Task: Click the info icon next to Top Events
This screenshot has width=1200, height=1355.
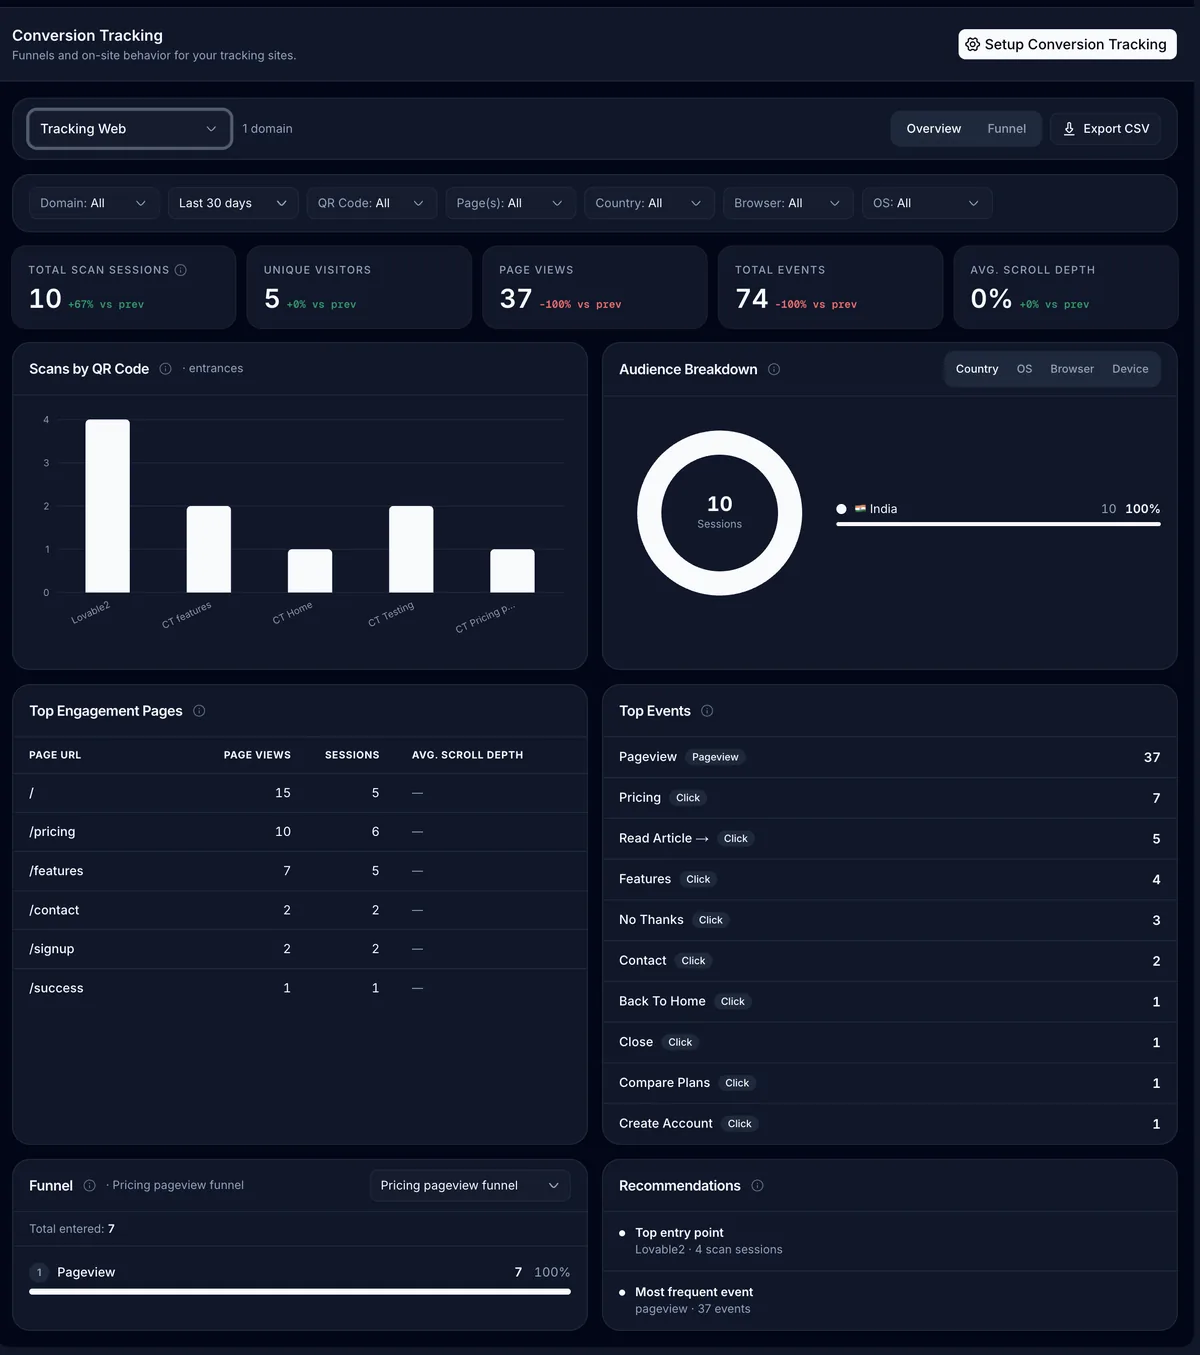Action: [x=707, y=711]
